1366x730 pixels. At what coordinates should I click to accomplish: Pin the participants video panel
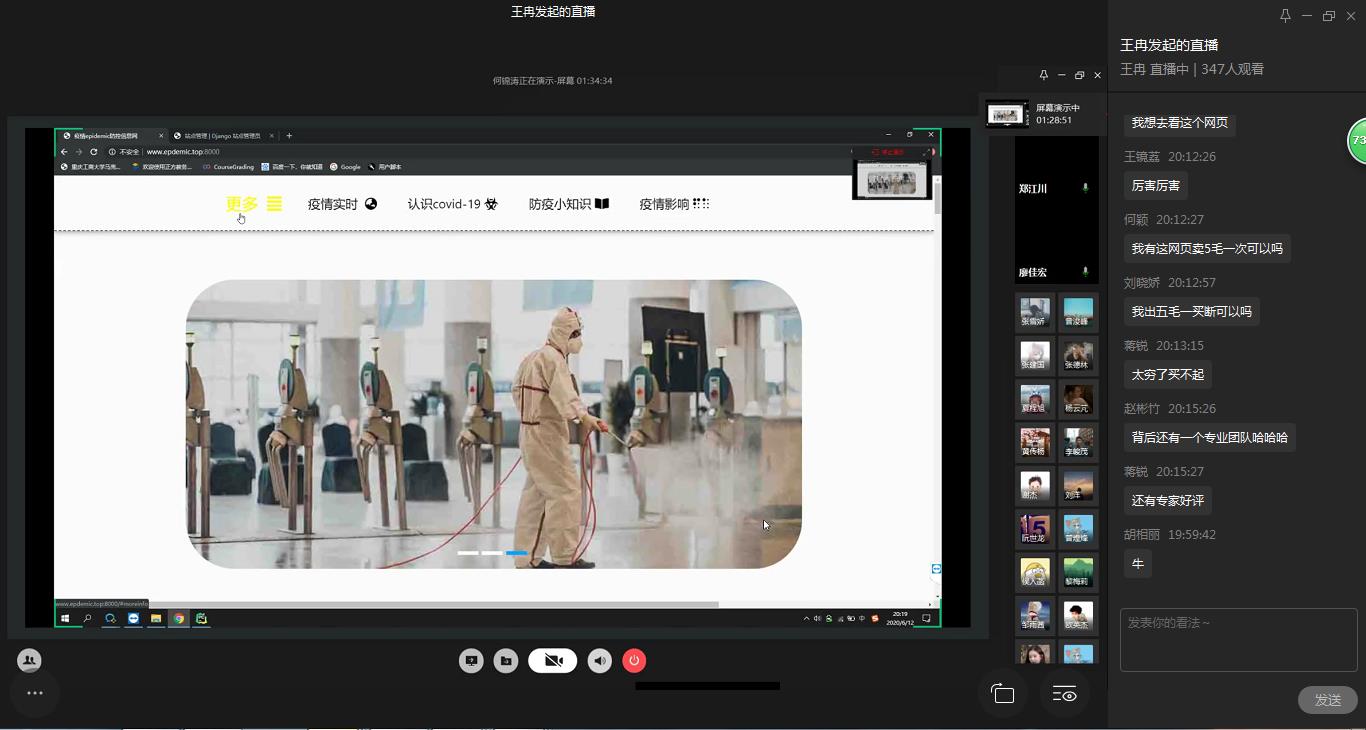tap(1043, 75)
